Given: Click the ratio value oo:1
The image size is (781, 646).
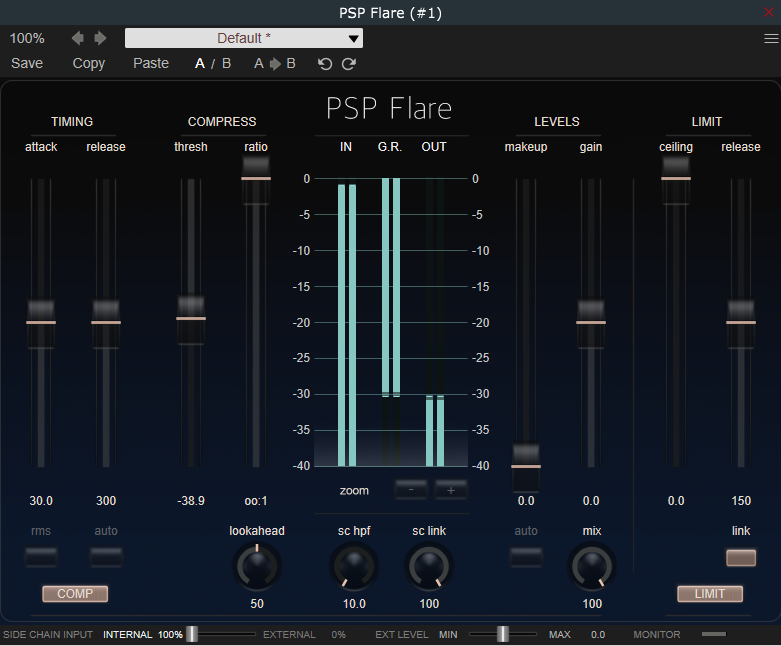Looking at the screenshot, I should click(256, 501).
